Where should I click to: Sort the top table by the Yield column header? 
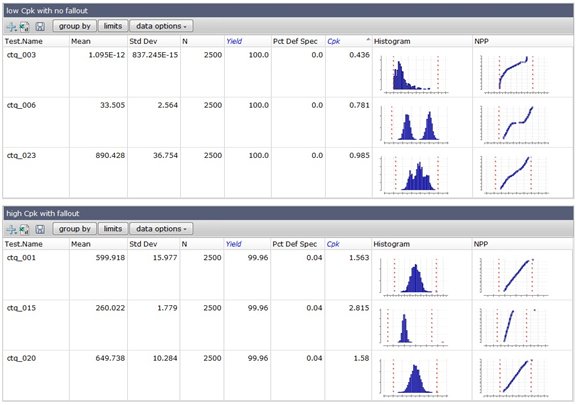[x=234, y=41]
